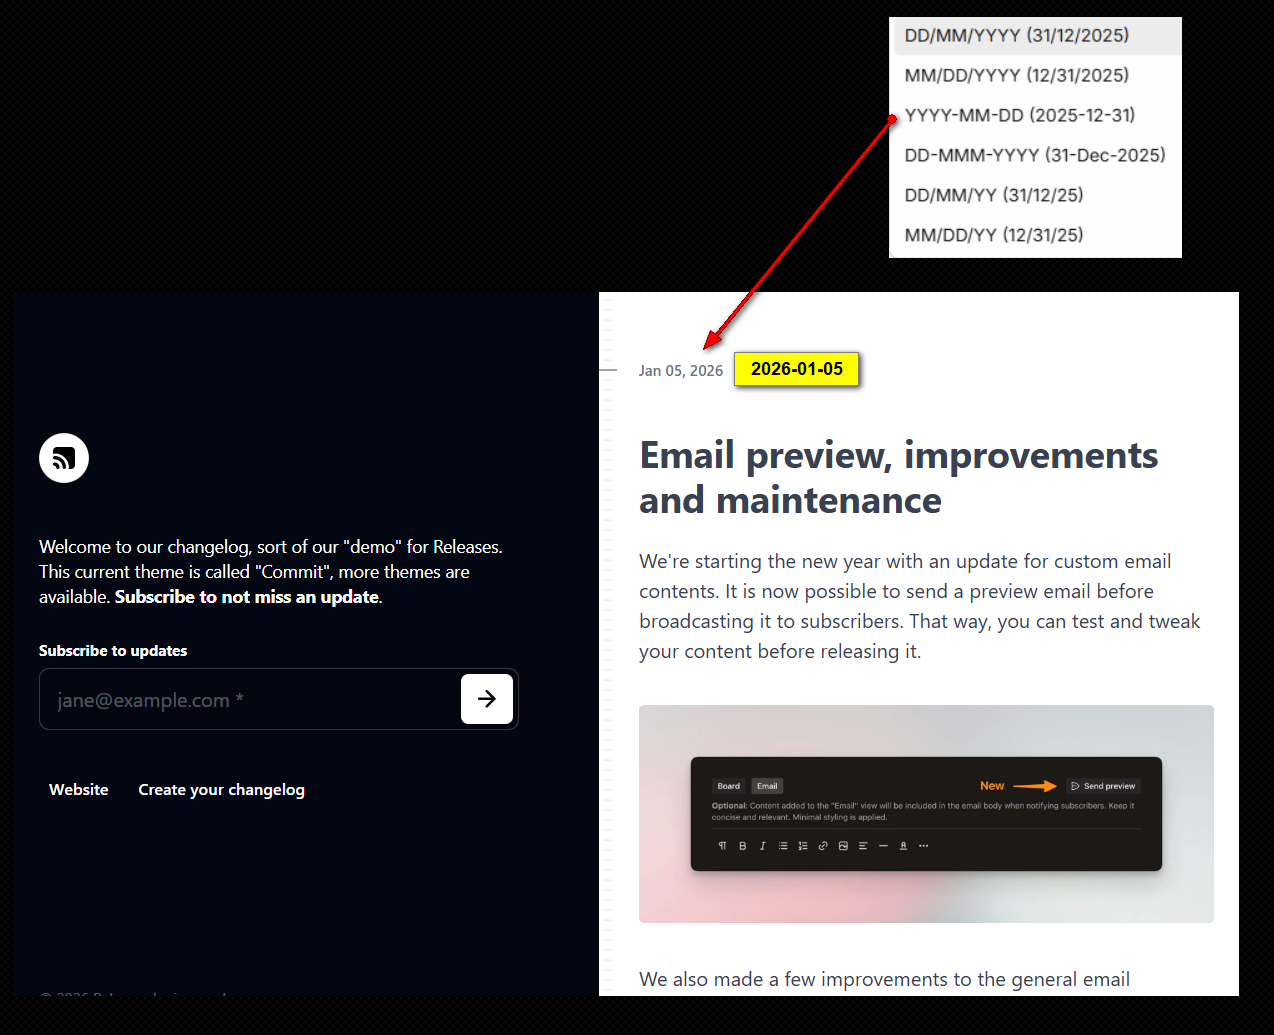Click the insert image icon in editor
1274x1035 pixels.
pyautogui.click(x=843, y=846)
